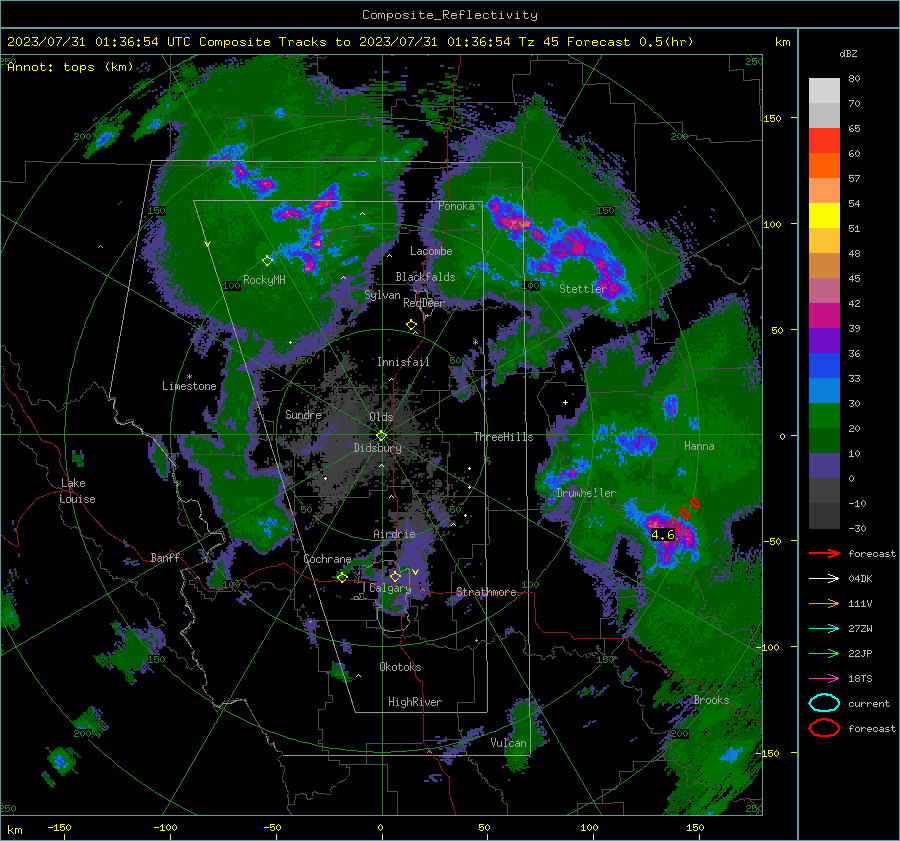Screen dimensions: 900x841
Task: Click the Olds label
Action: click(381, 417)
